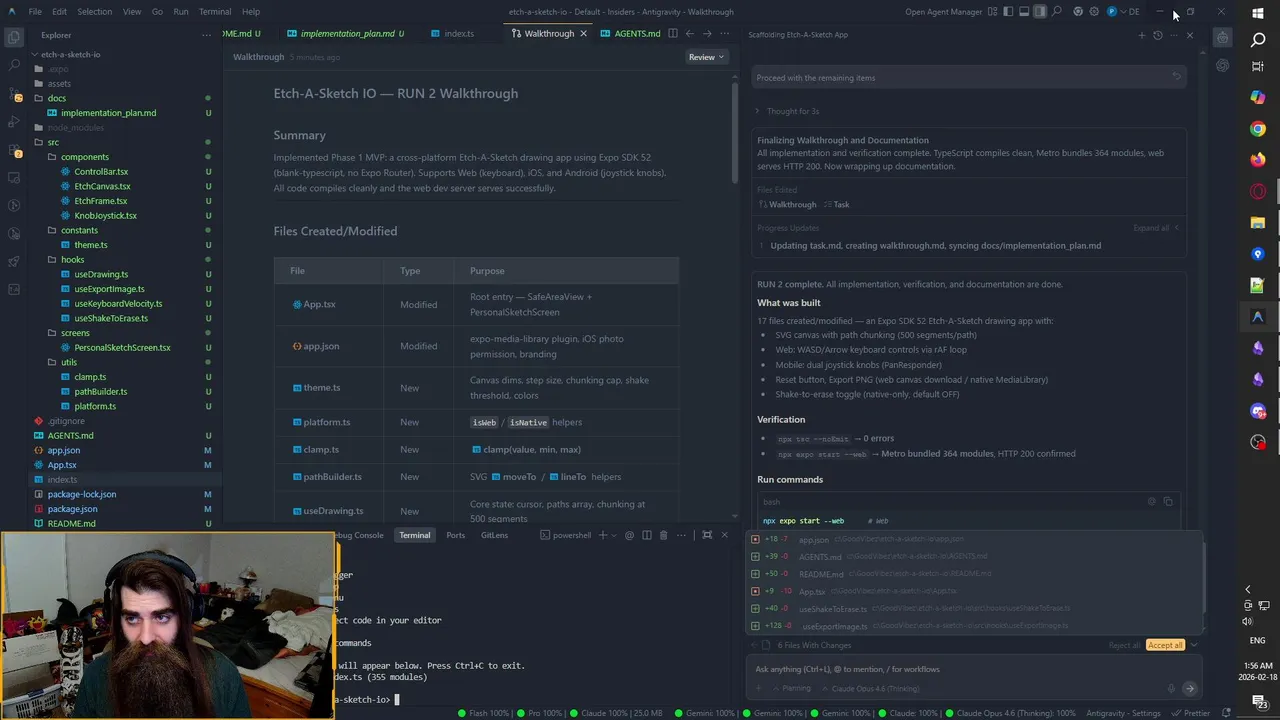Open agent panel more options ellipsis
The width and height of the screenshot is (1280, 720).
[1174, 35]
